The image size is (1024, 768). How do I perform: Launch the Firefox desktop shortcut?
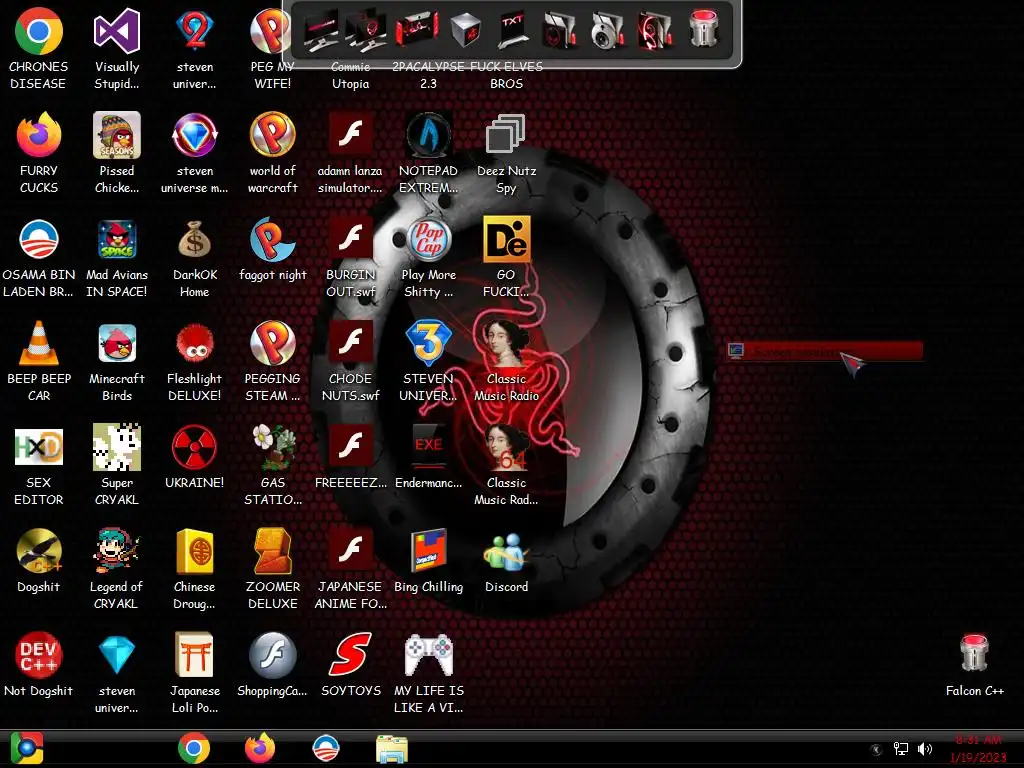39,135
